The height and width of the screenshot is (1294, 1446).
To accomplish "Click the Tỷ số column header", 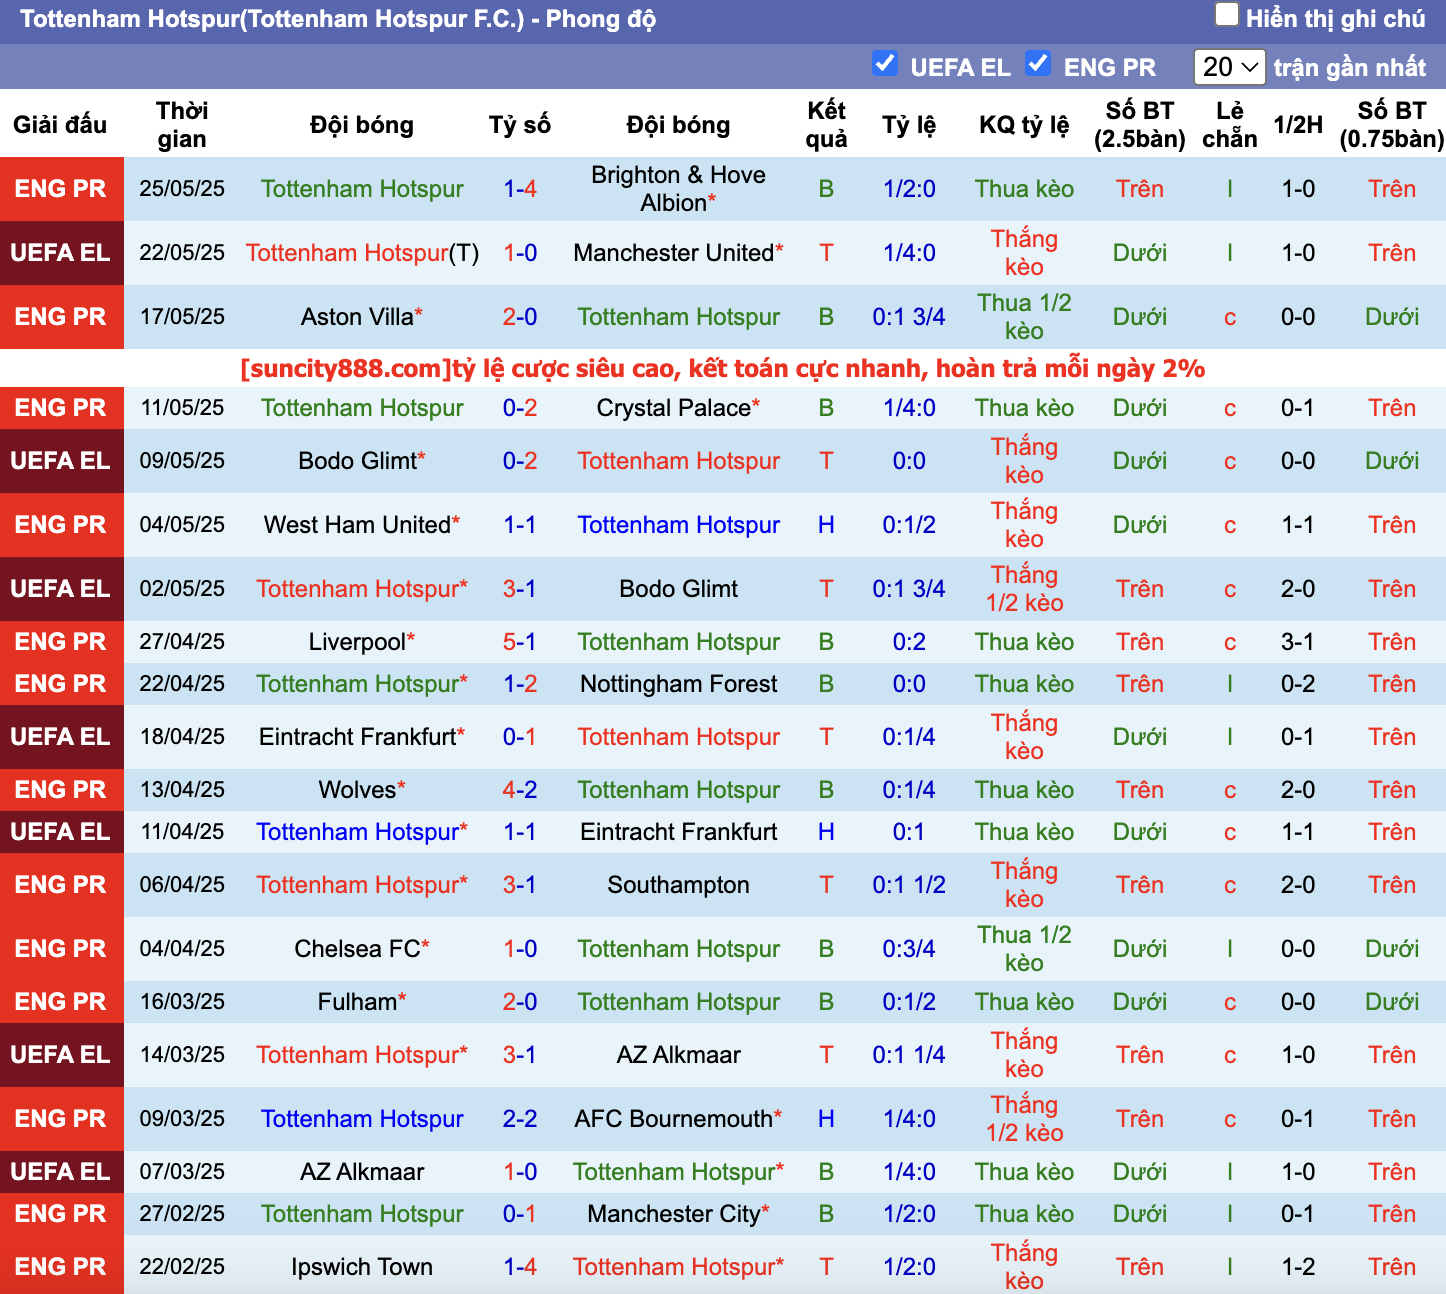I will (520, 125).
